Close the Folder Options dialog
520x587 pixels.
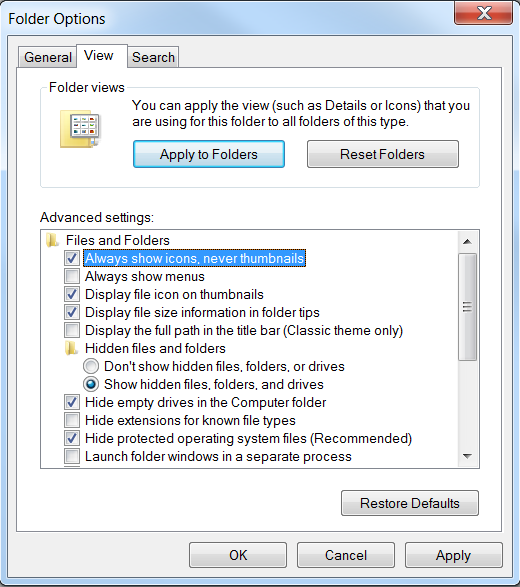tap(484, 13)
